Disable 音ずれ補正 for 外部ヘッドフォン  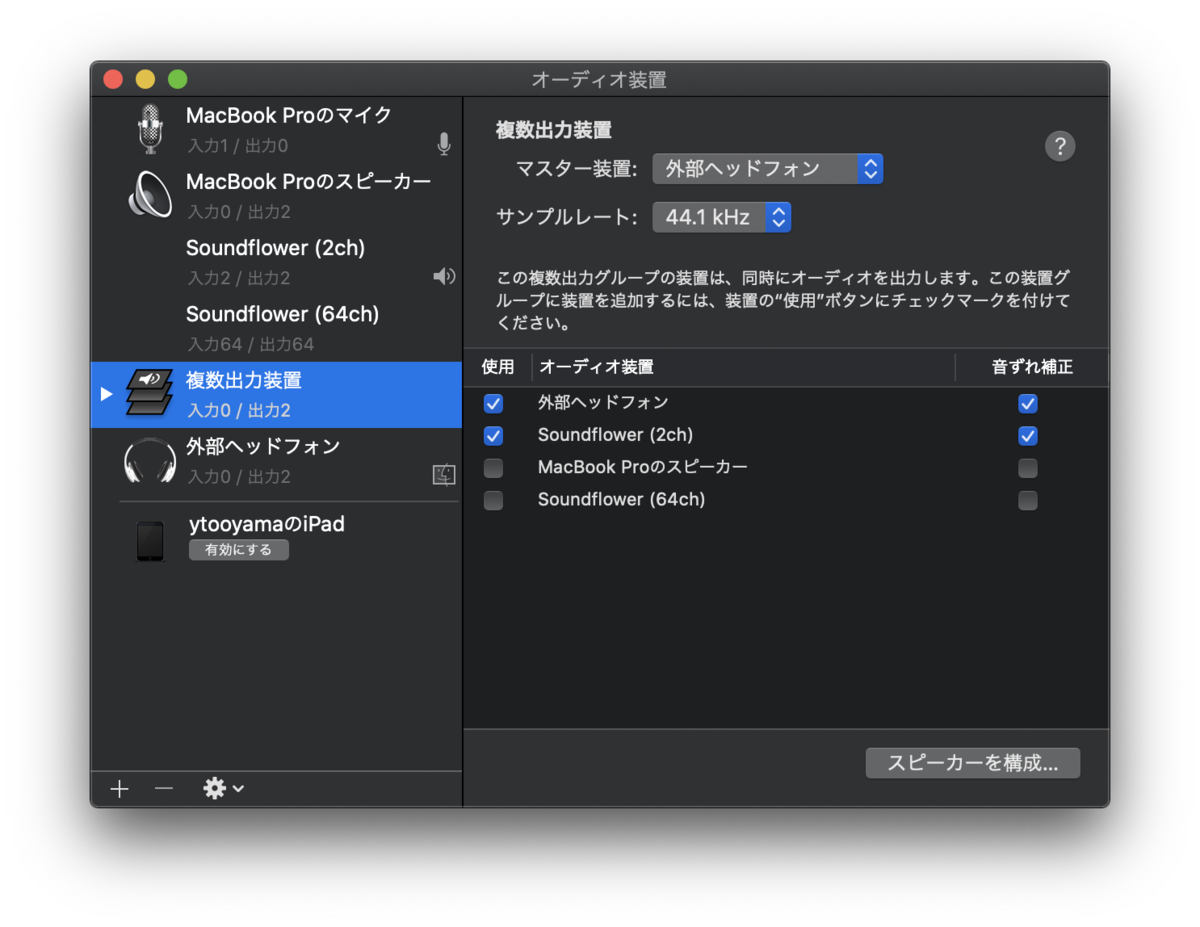1028,404
